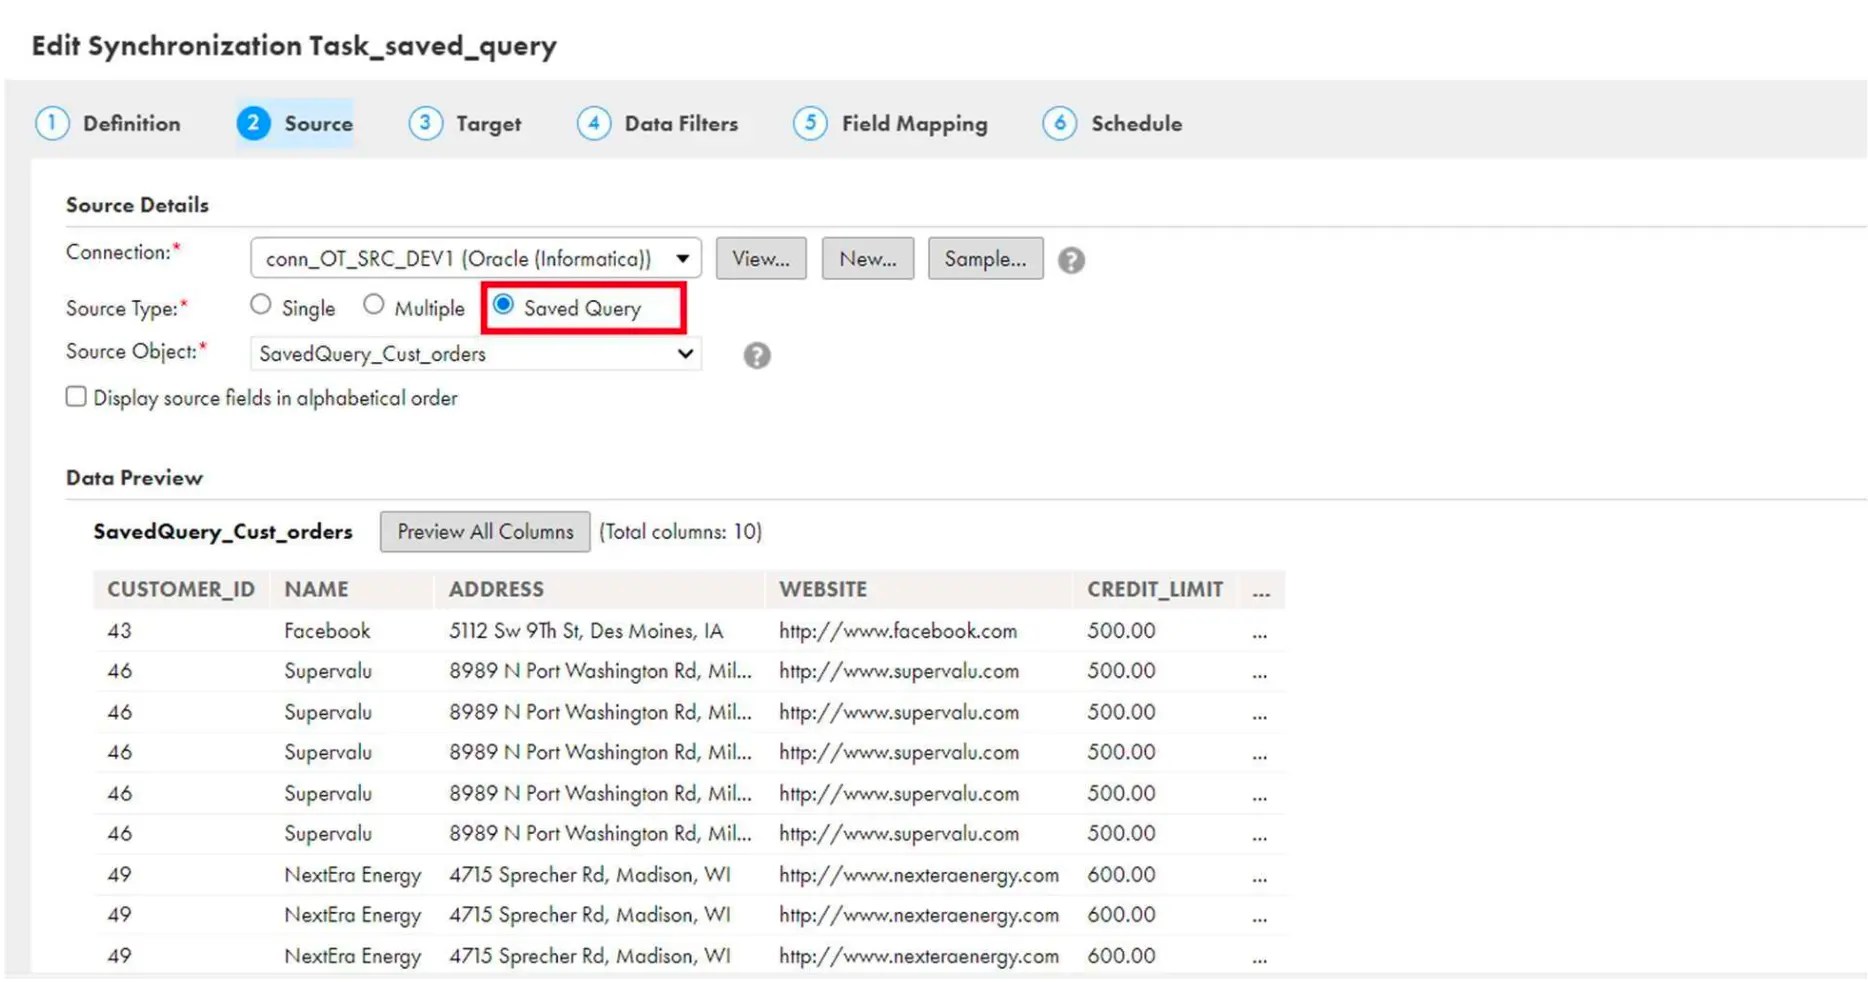The height and width of the screenshot is (982, 1868).
Task: Switch to the Schedule step
Action: pos(1136,123)
